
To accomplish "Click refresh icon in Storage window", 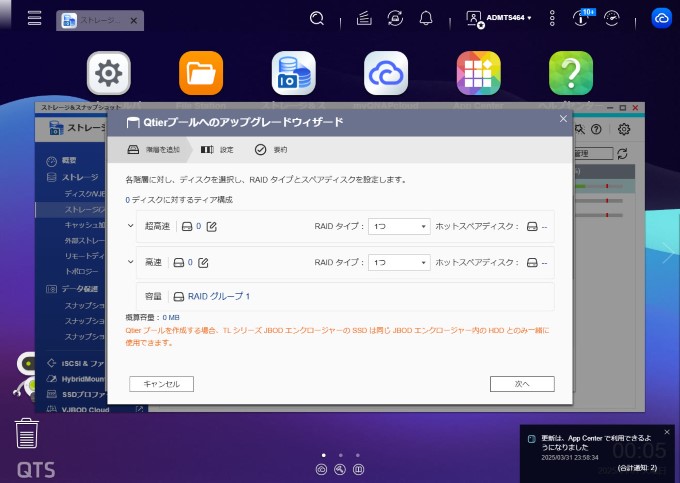I will [x=622, y=153].
